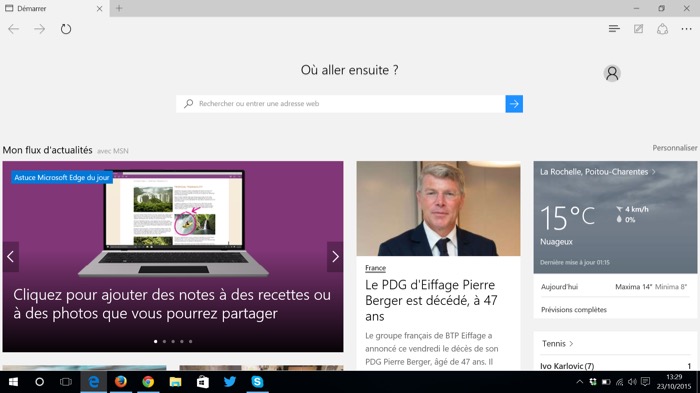Screen dimensions: 700x393
Task: Open Astuce Microsoft Edge du jour label
Action: coord(62,177)
